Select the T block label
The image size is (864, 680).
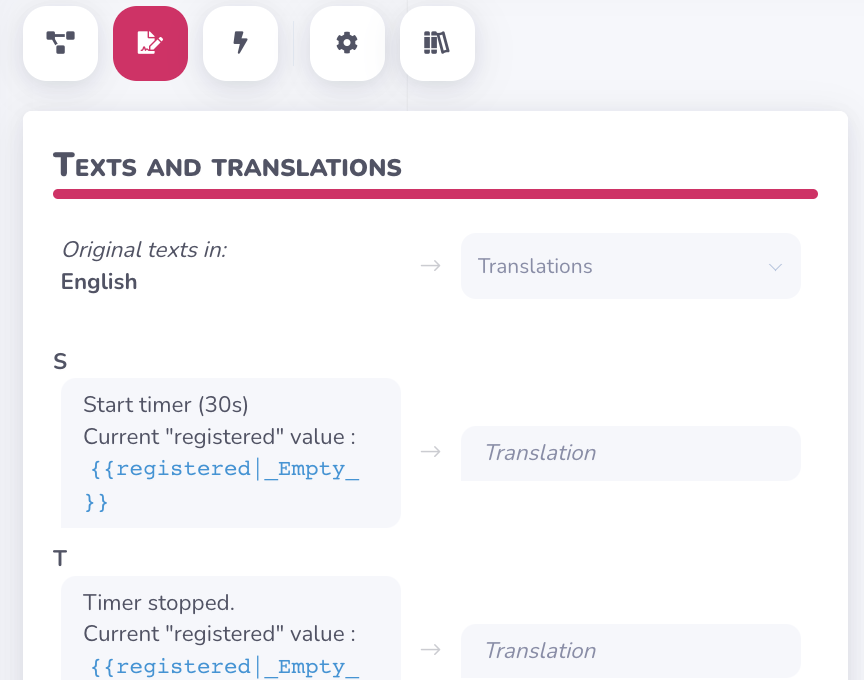point(60,559)
